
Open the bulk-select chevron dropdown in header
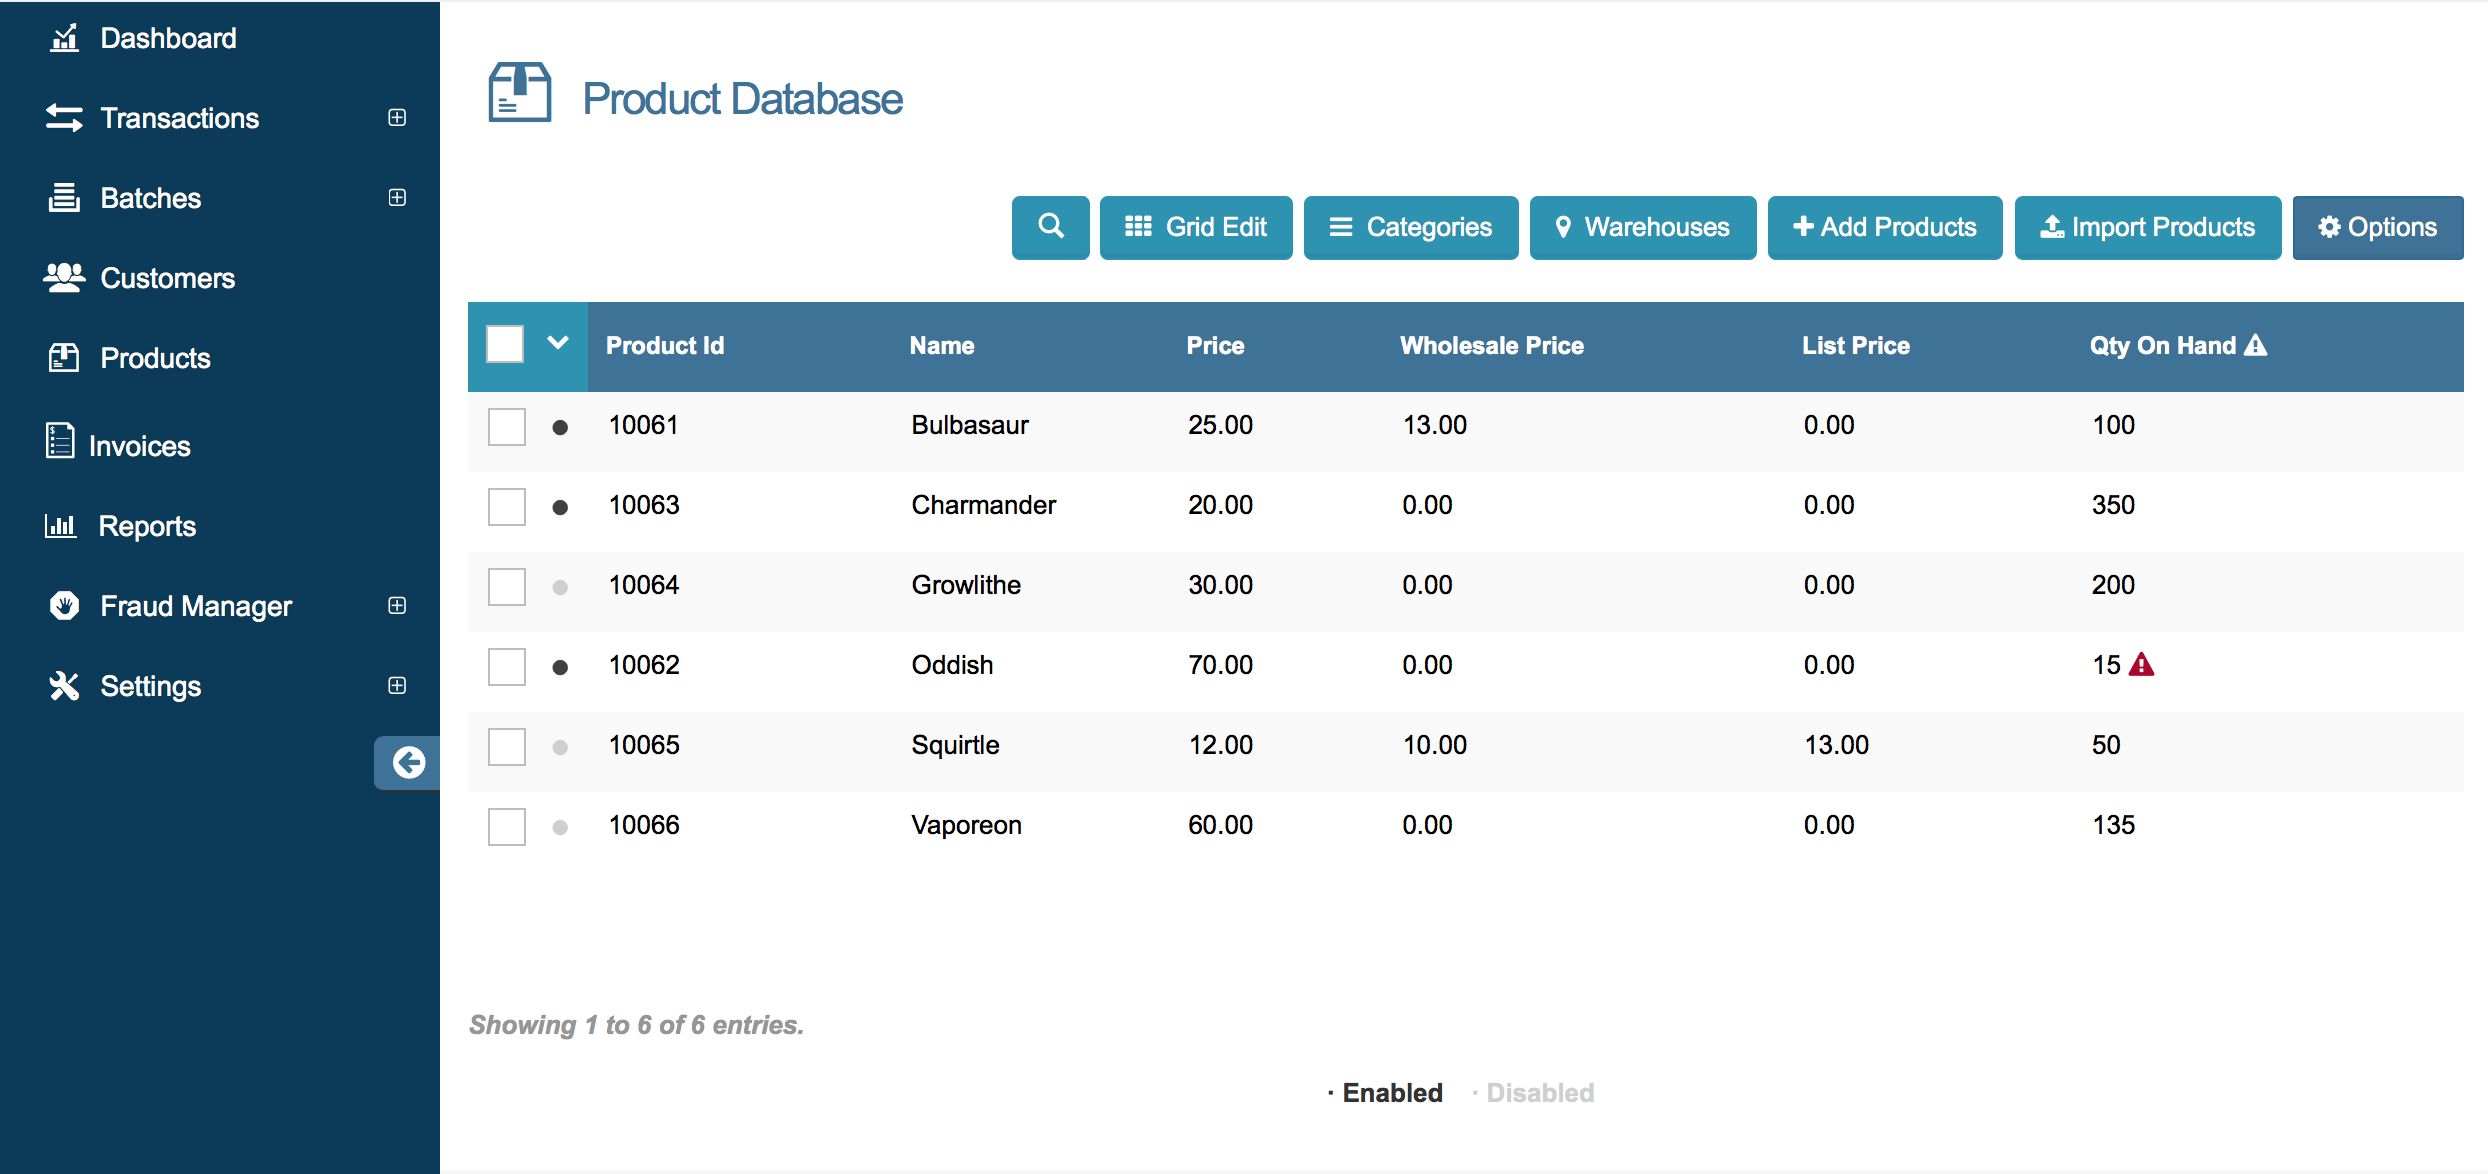click(558, 343)
